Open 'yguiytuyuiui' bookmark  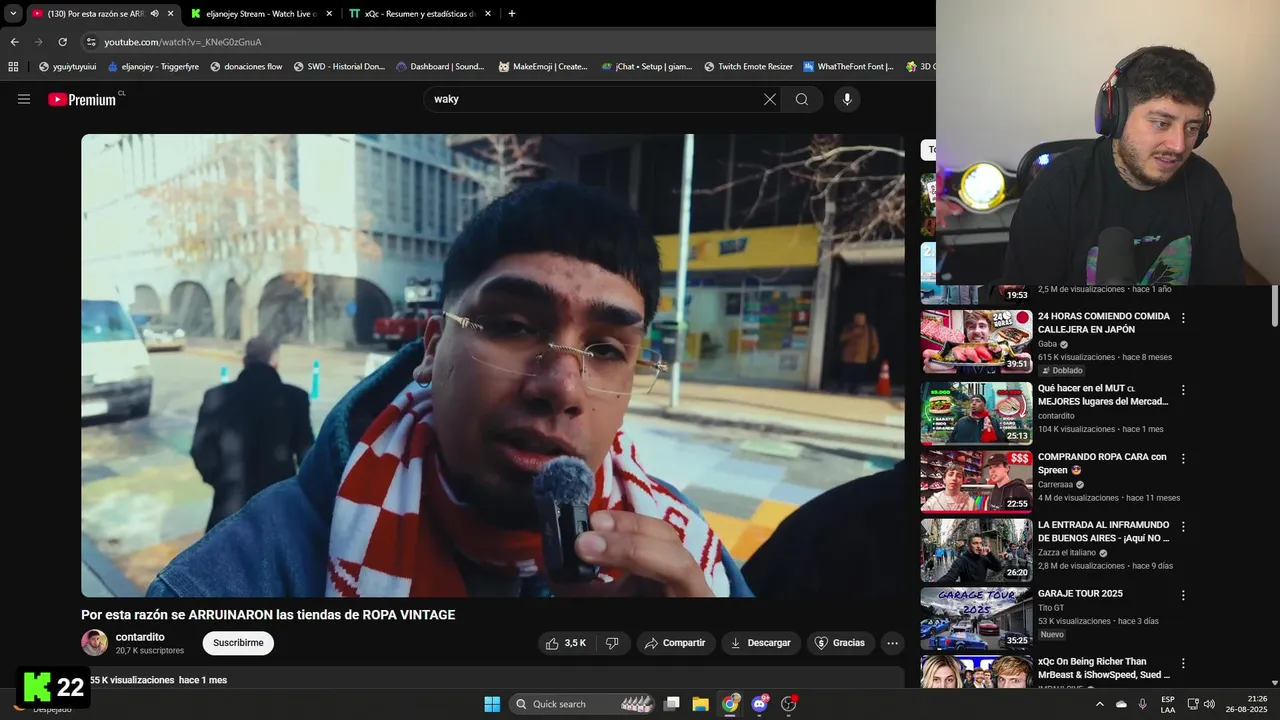tap(67, 67)
